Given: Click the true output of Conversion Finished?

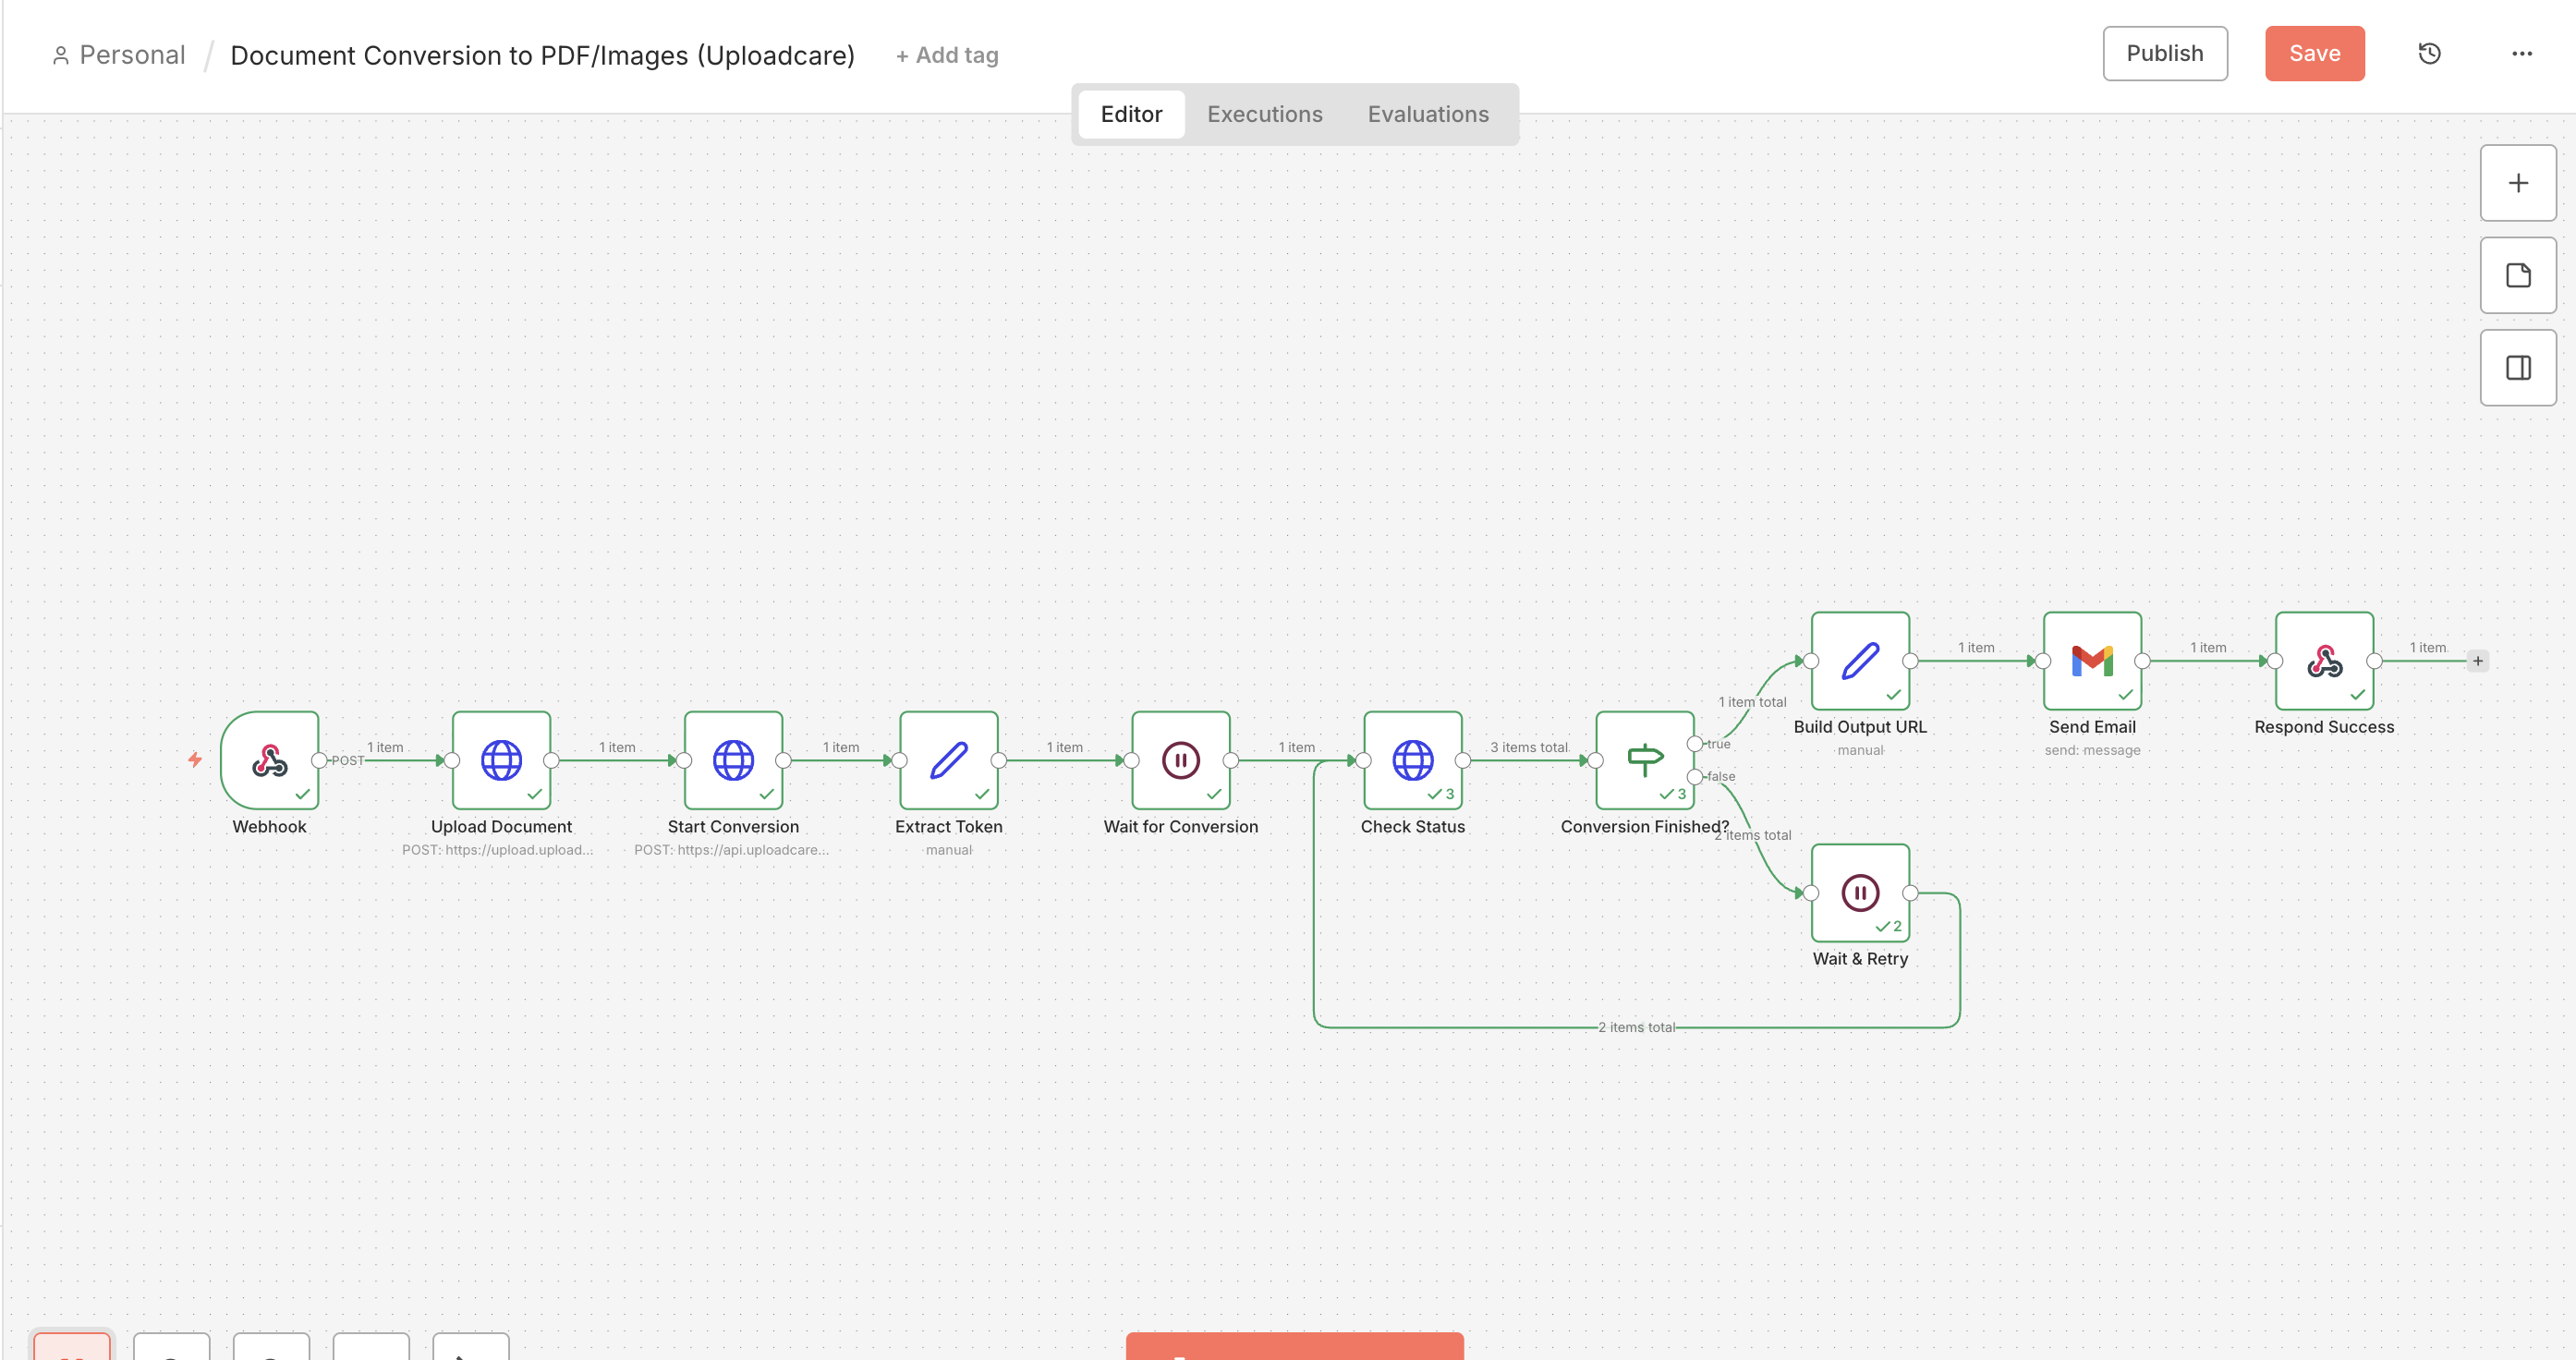Looking at the screenshot, I should click(1695, 744).
